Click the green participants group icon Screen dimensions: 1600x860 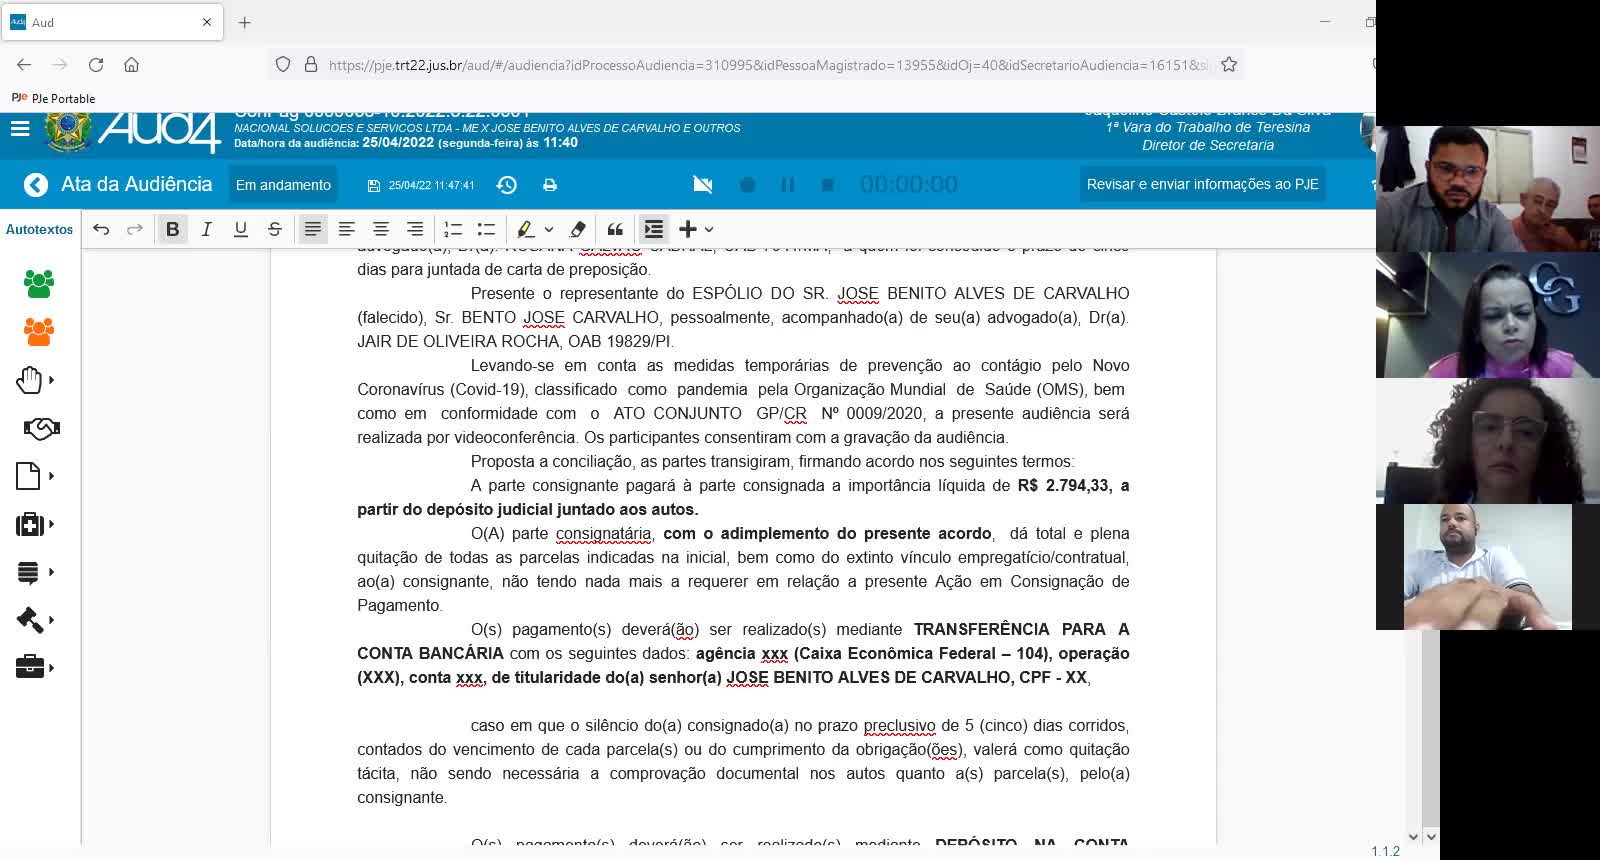39,284
